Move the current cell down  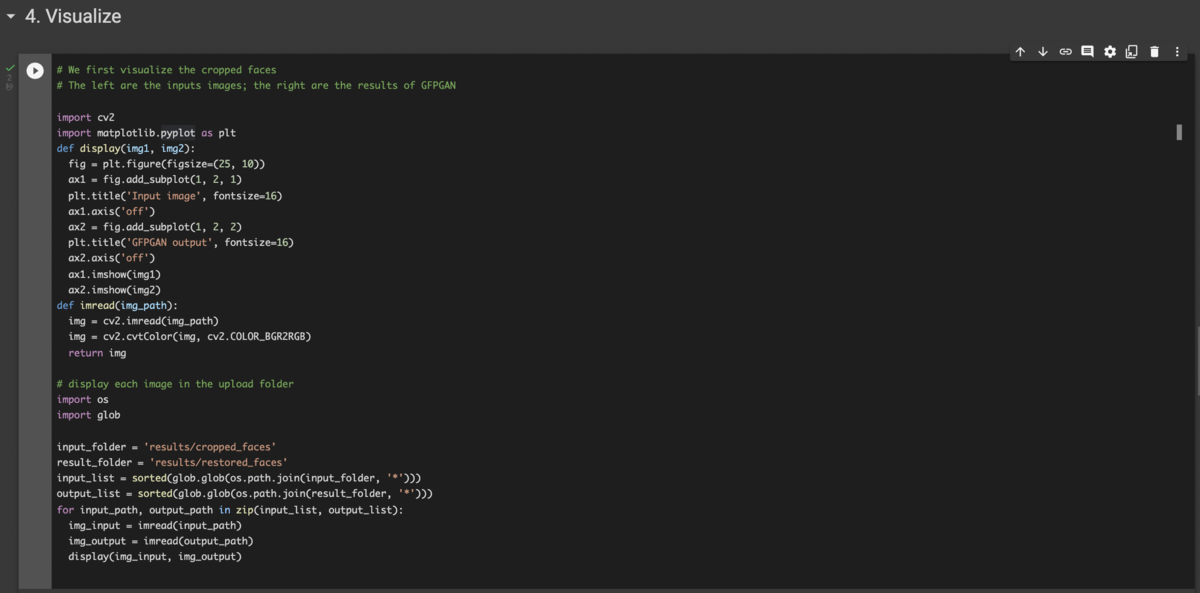click(x=1043, y=50)
